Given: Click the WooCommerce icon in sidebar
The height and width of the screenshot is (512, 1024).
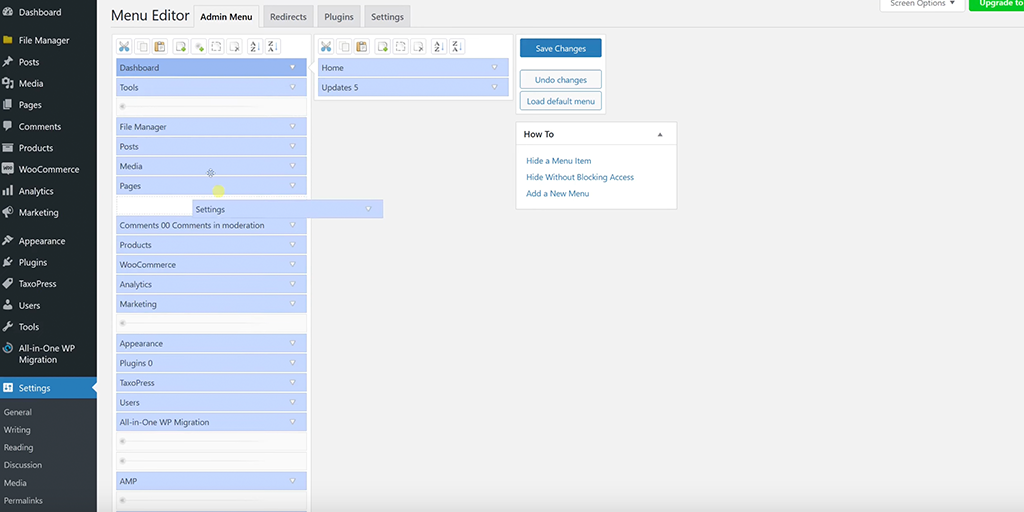Looking at the screenshot, I should tap(8, 169).
